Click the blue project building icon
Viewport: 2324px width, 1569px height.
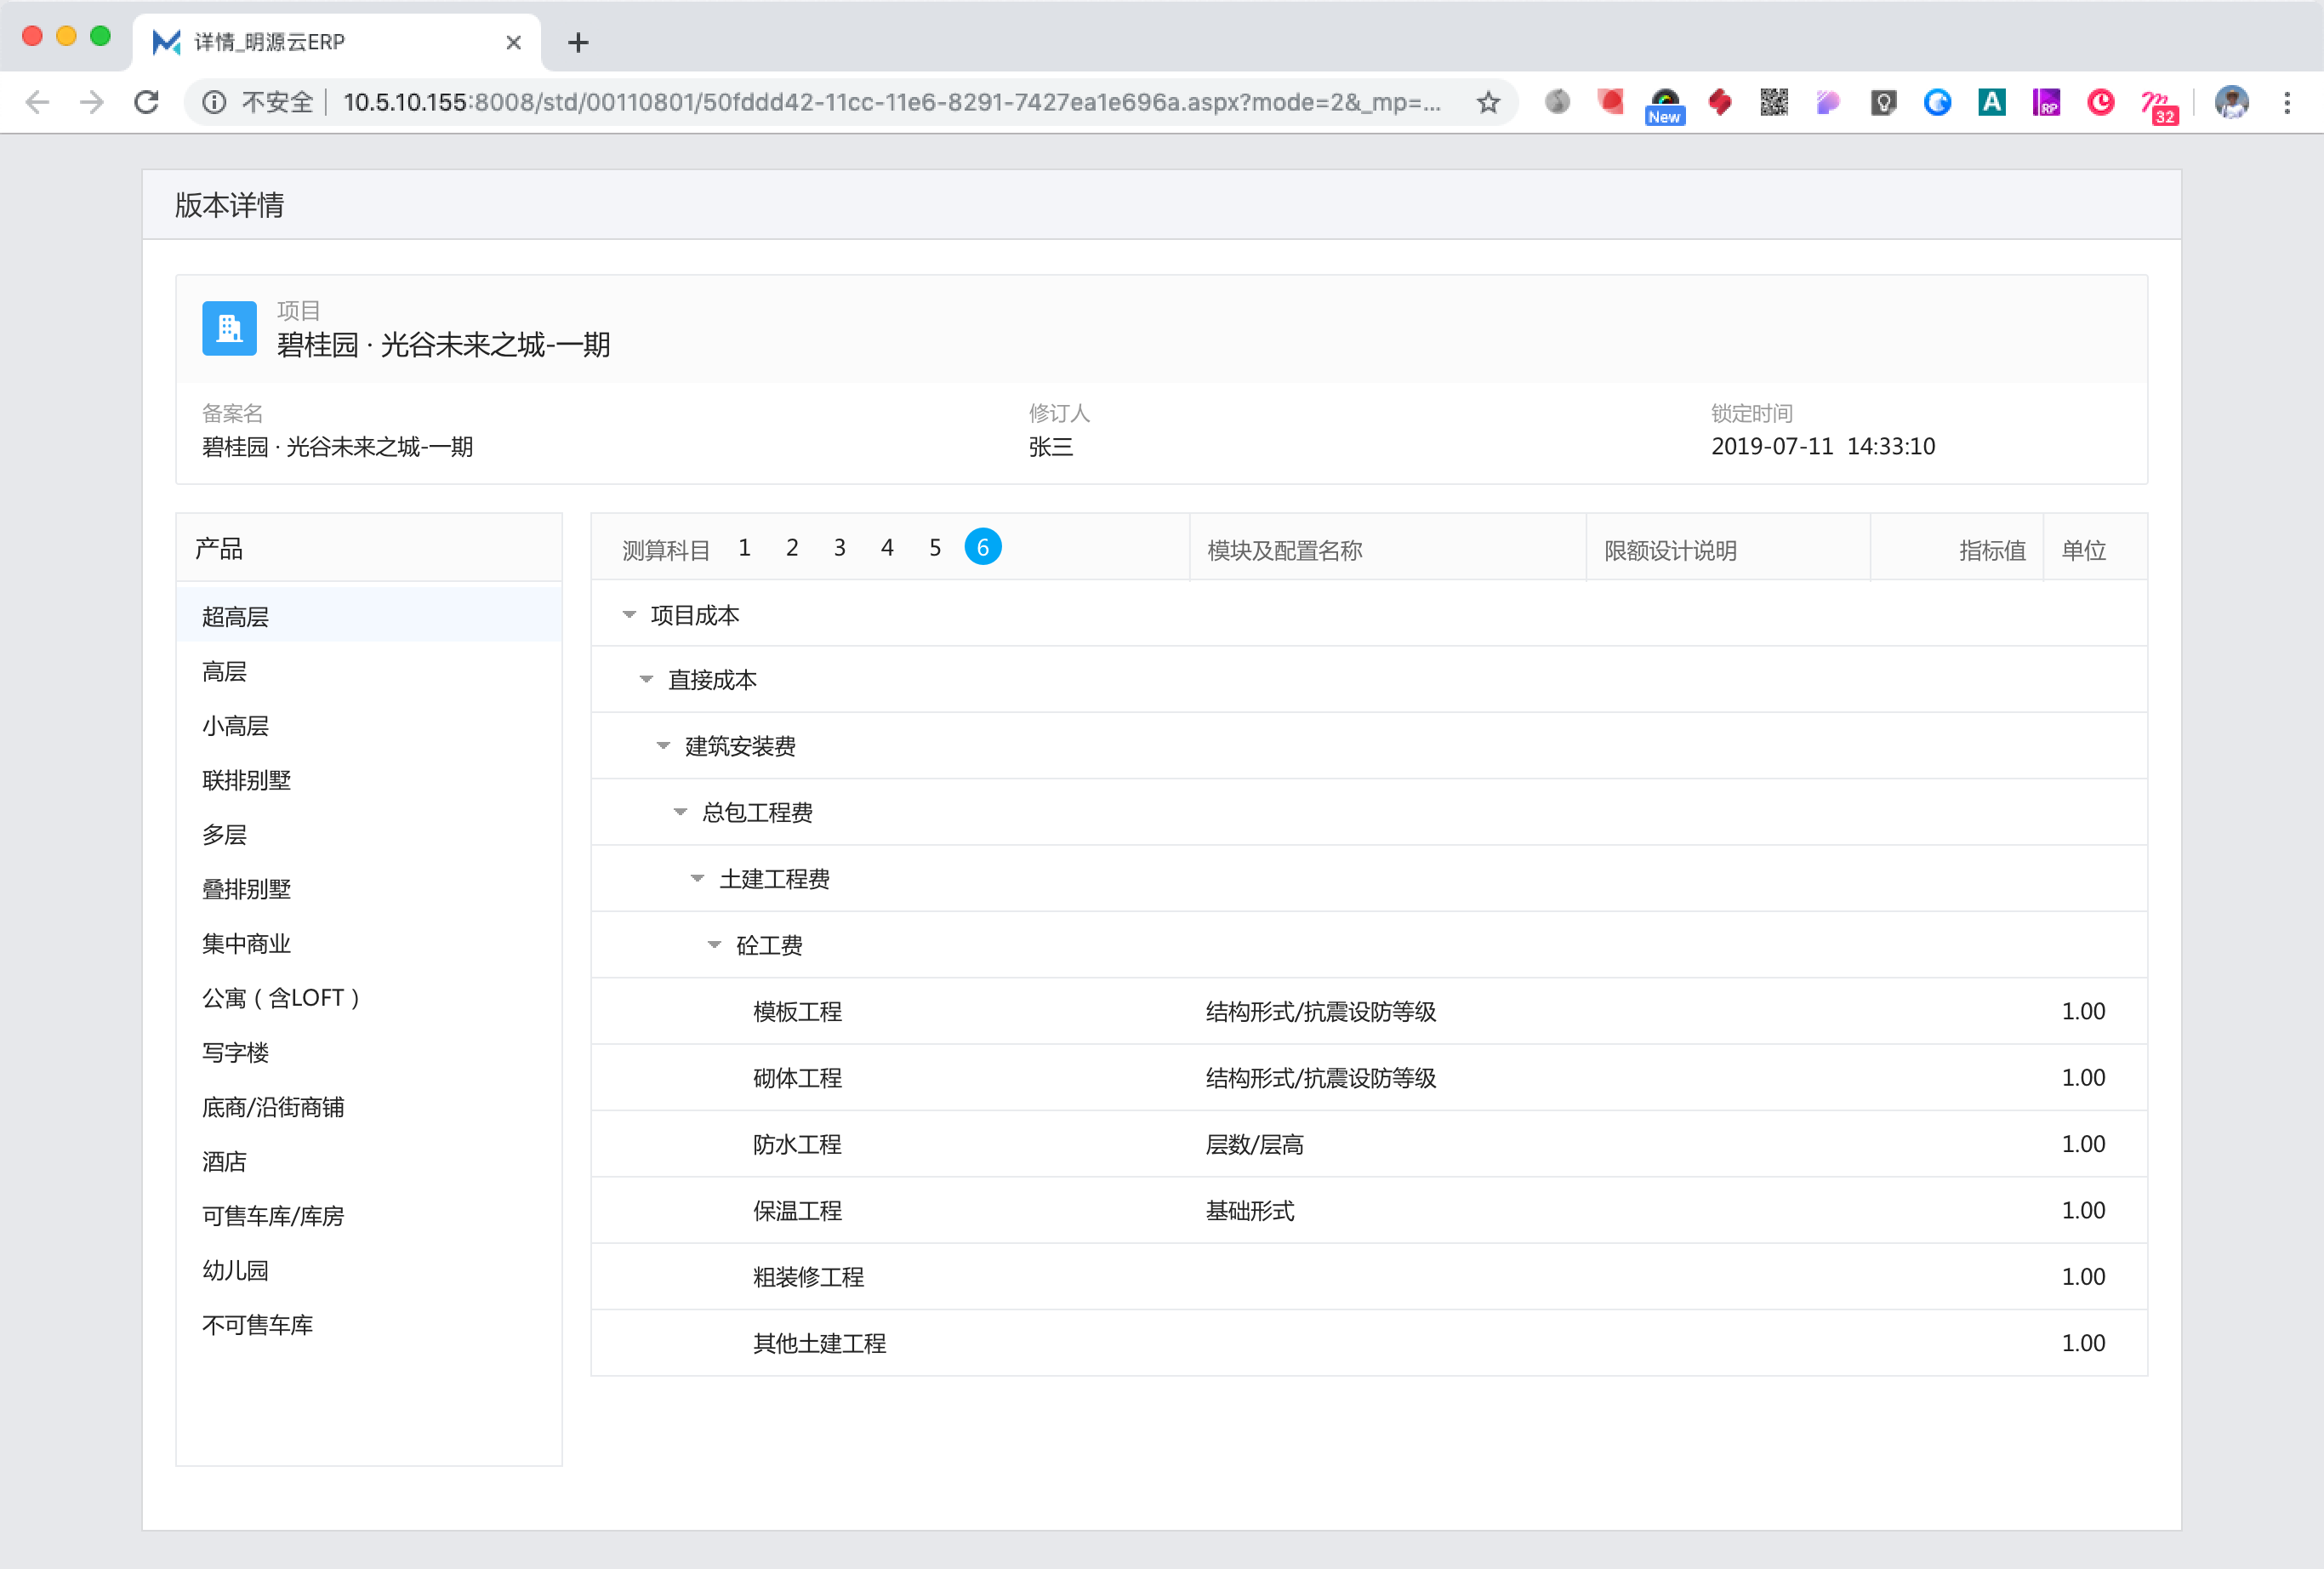click(229, 328)
